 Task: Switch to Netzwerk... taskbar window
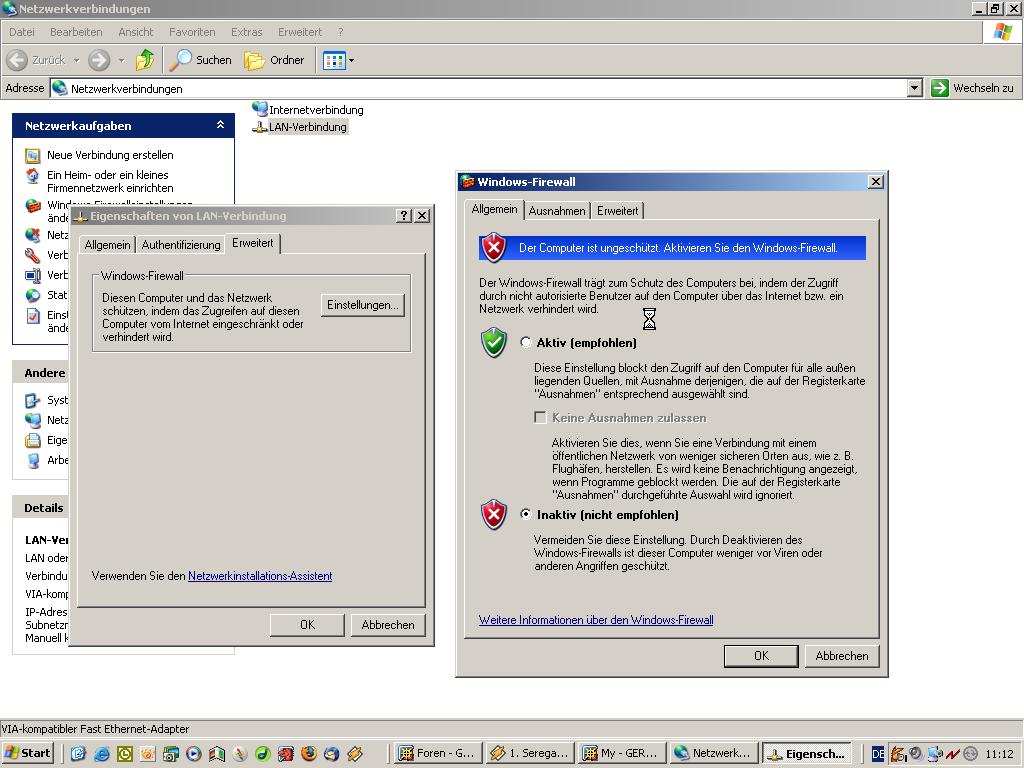[x=714, y=753]
